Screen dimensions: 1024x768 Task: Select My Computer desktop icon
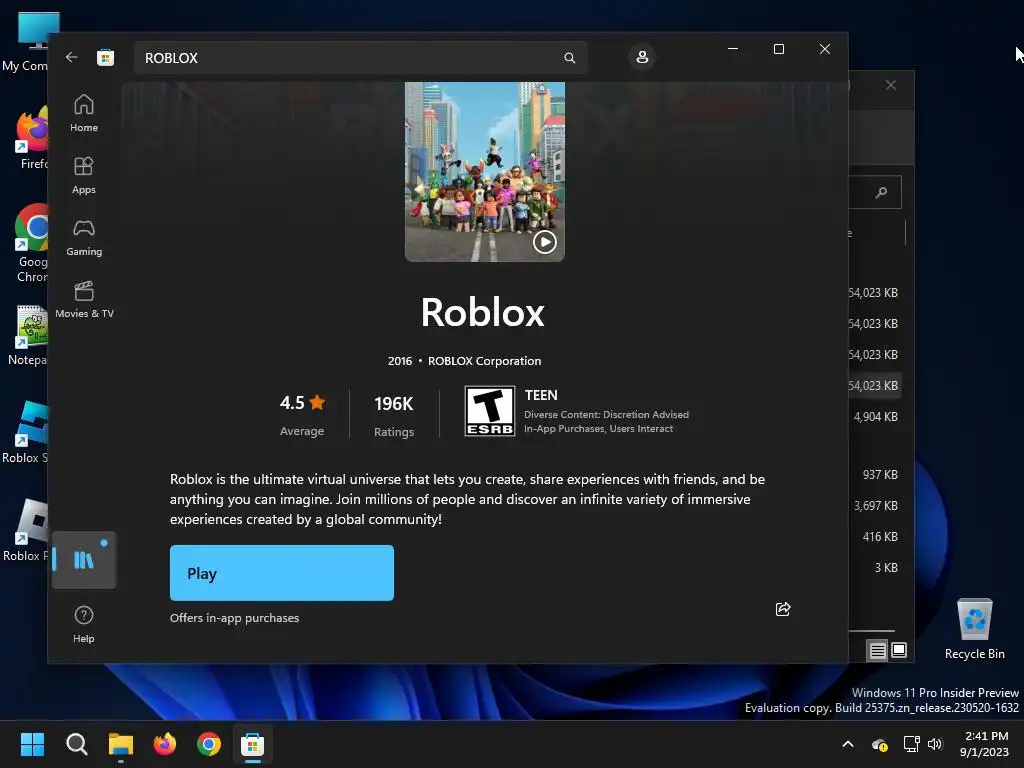25,42
